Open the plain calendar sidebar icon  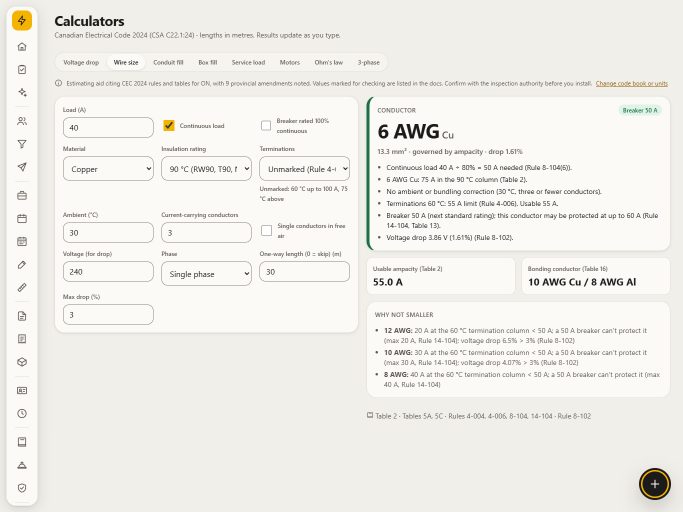click(22, 218)
